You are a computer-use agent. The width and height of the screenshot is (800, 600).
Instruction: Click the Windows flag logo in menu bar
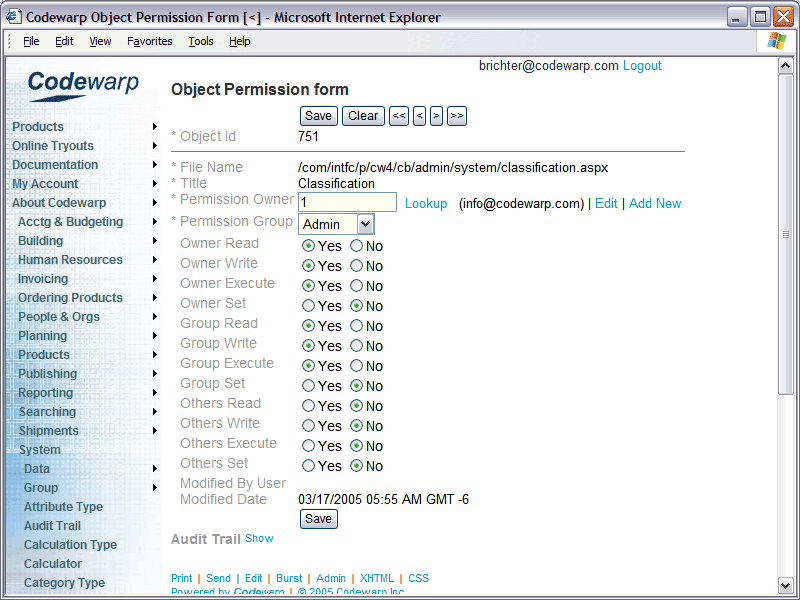(x=777, y=41)
